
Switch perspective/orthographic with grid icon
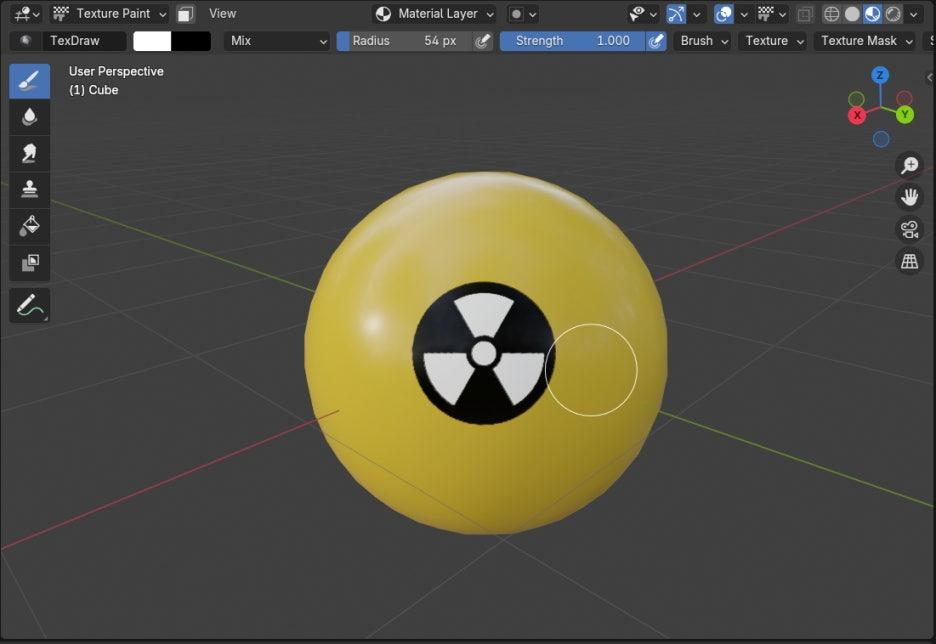click(909, 261)
